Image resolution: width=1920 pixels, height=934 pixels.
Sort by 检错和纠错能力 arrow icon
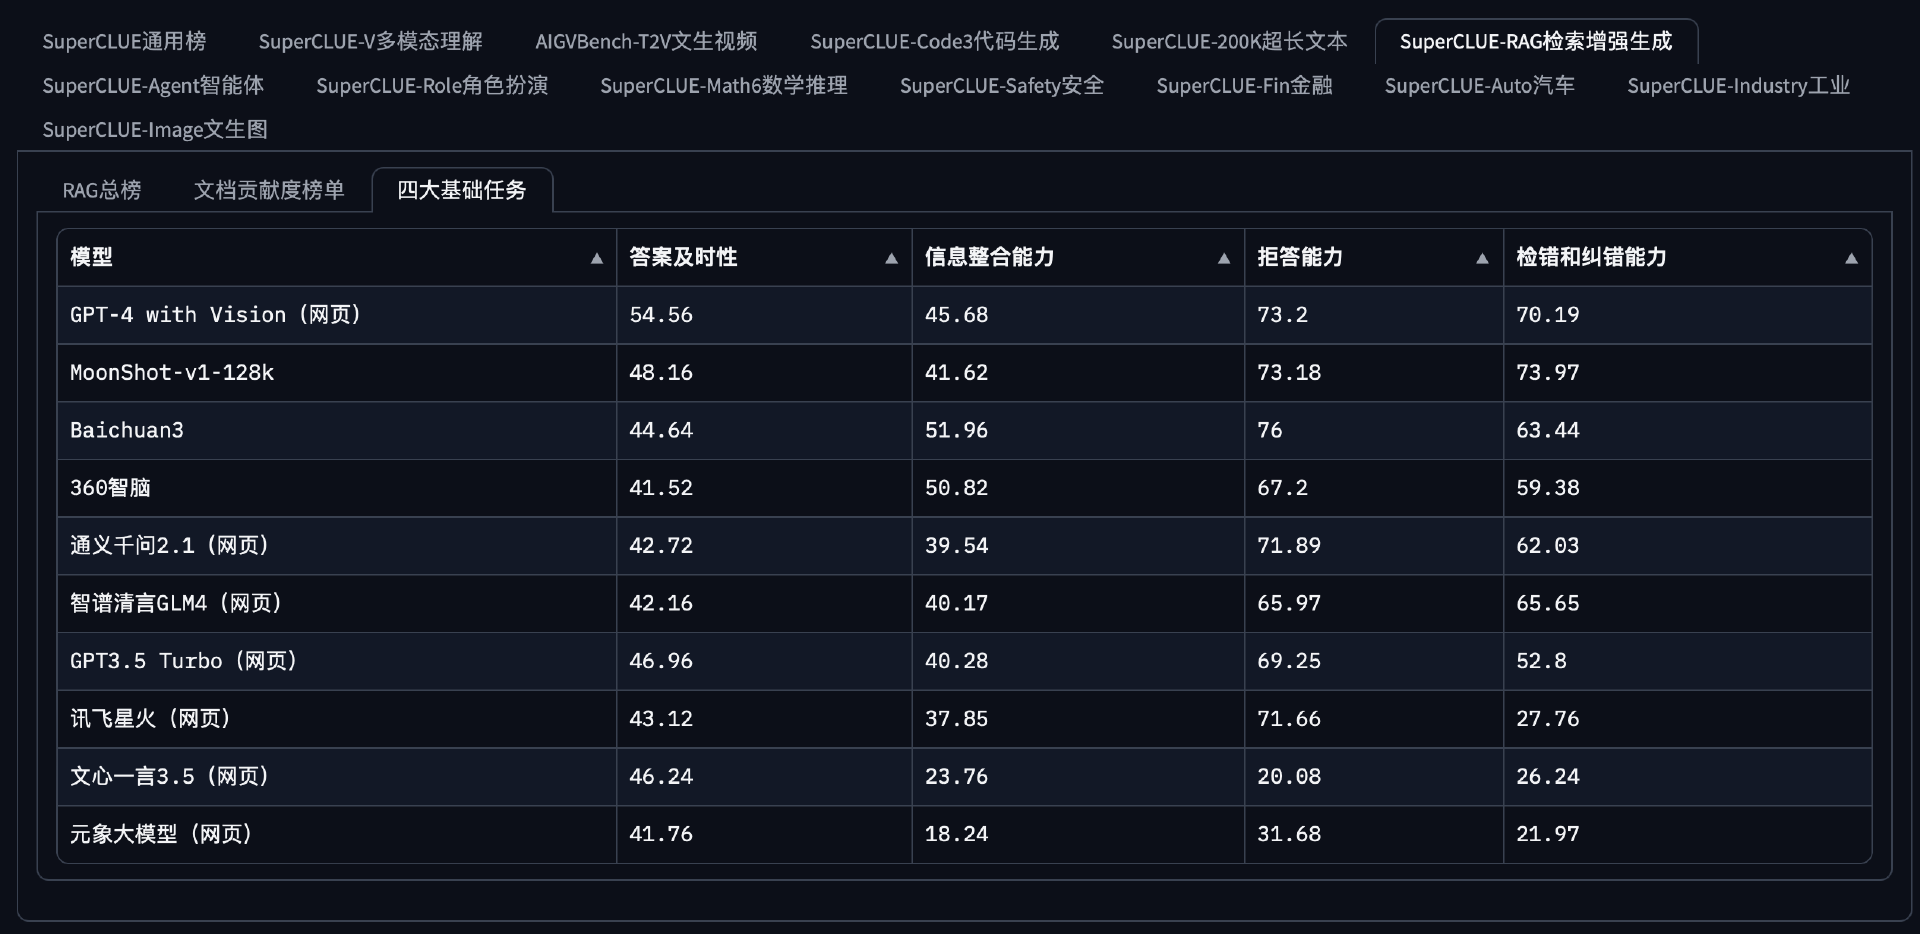pos(1851,258)
